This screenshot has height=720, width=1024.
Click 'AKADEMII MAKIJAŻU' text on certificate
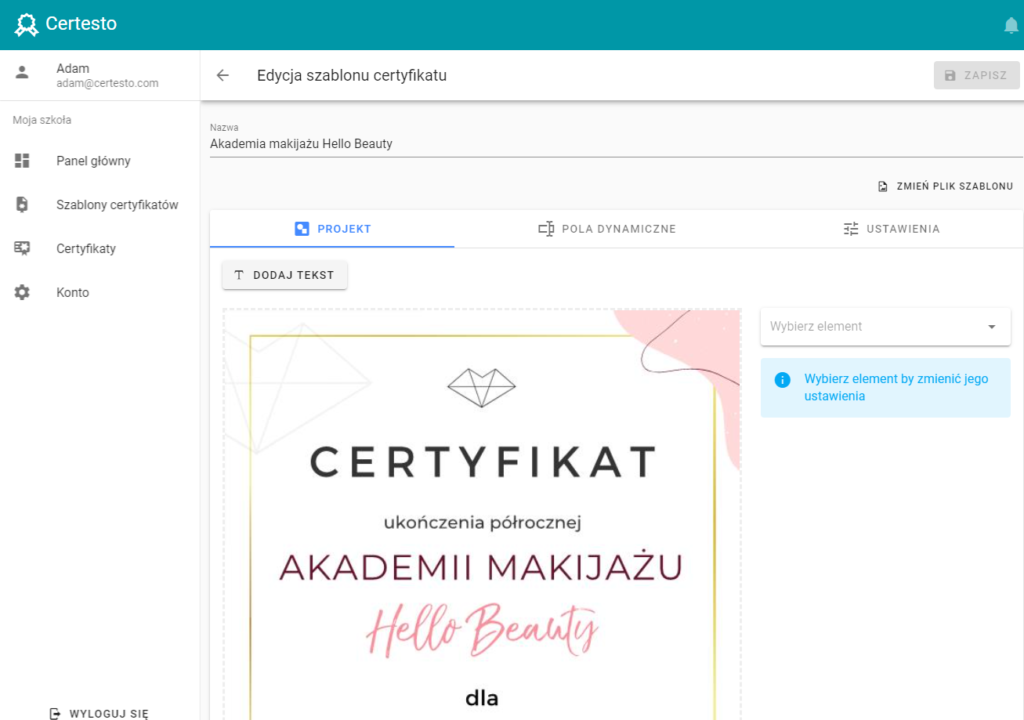(481, 567)
